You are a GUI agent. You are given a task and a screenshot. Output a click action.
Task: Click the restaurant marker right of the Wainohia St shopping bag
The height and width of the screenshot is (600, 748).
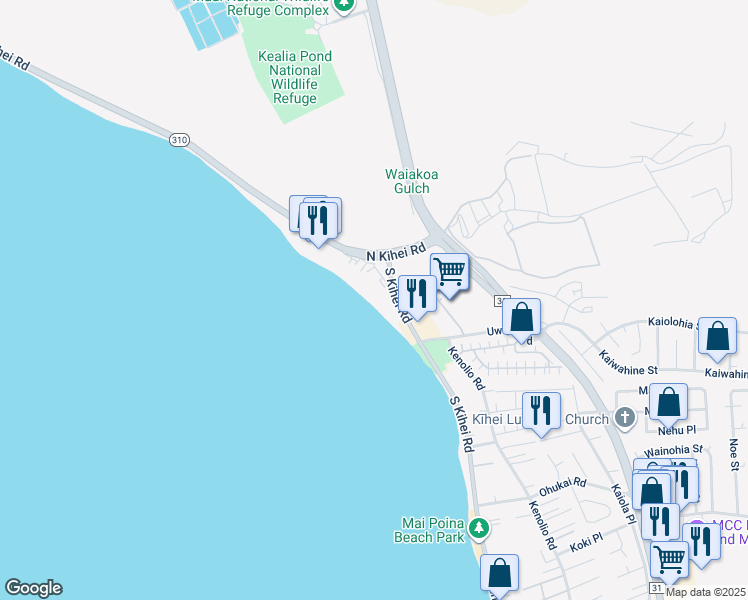coord(685,484)
